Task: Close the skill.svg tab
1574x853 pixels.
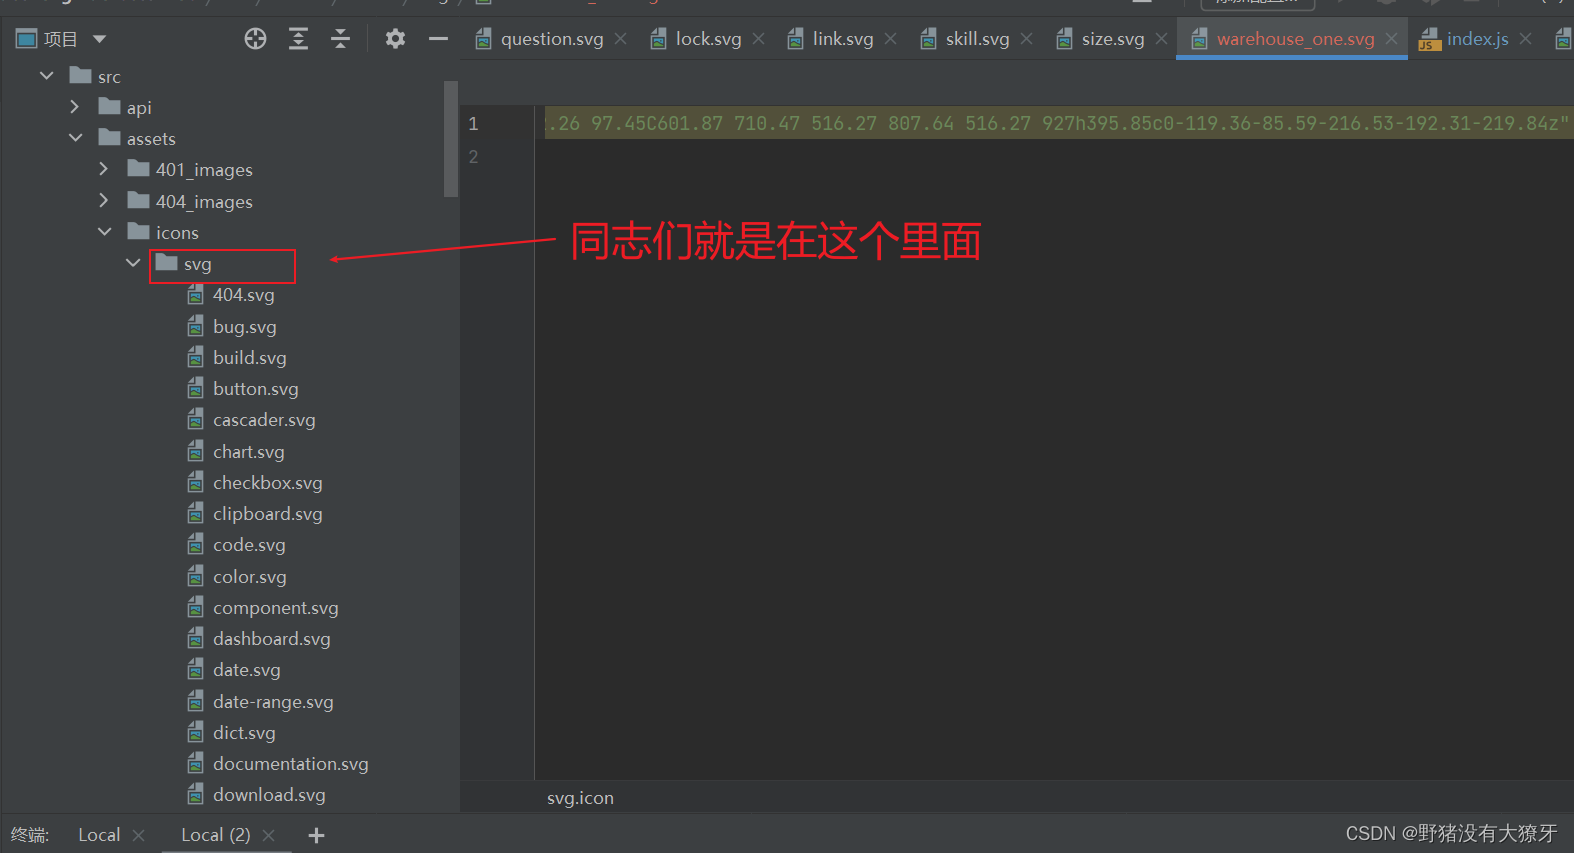Action: (1026, 38)
